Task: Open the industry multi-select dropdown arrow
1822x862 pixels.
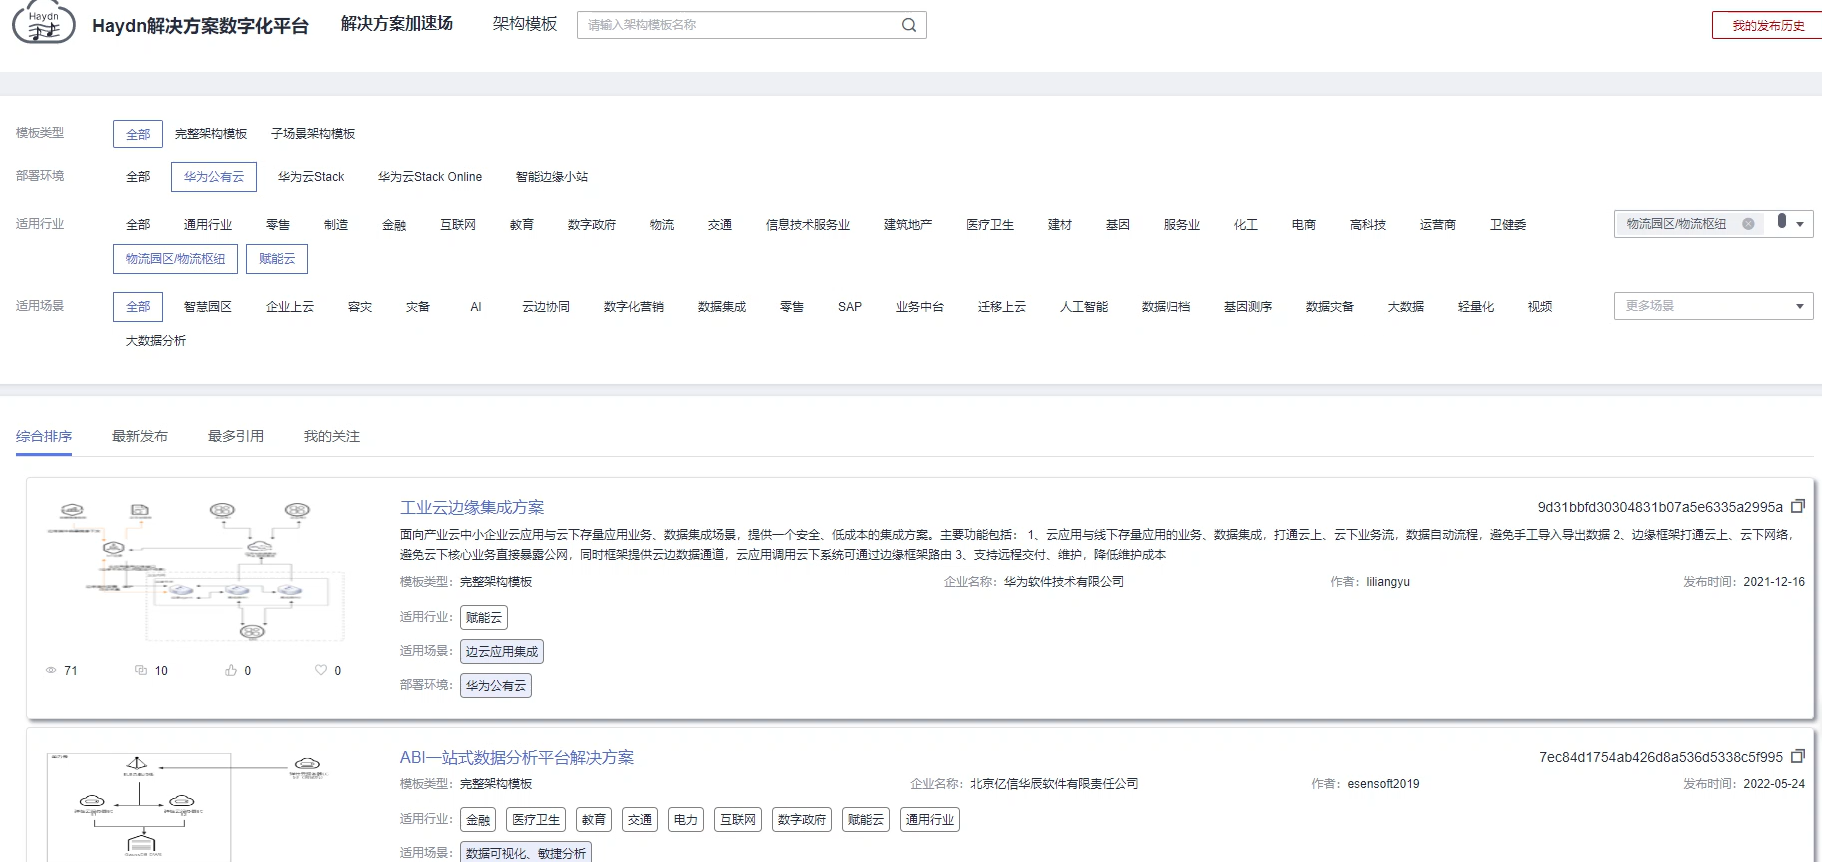Action: coord(1800,224)
